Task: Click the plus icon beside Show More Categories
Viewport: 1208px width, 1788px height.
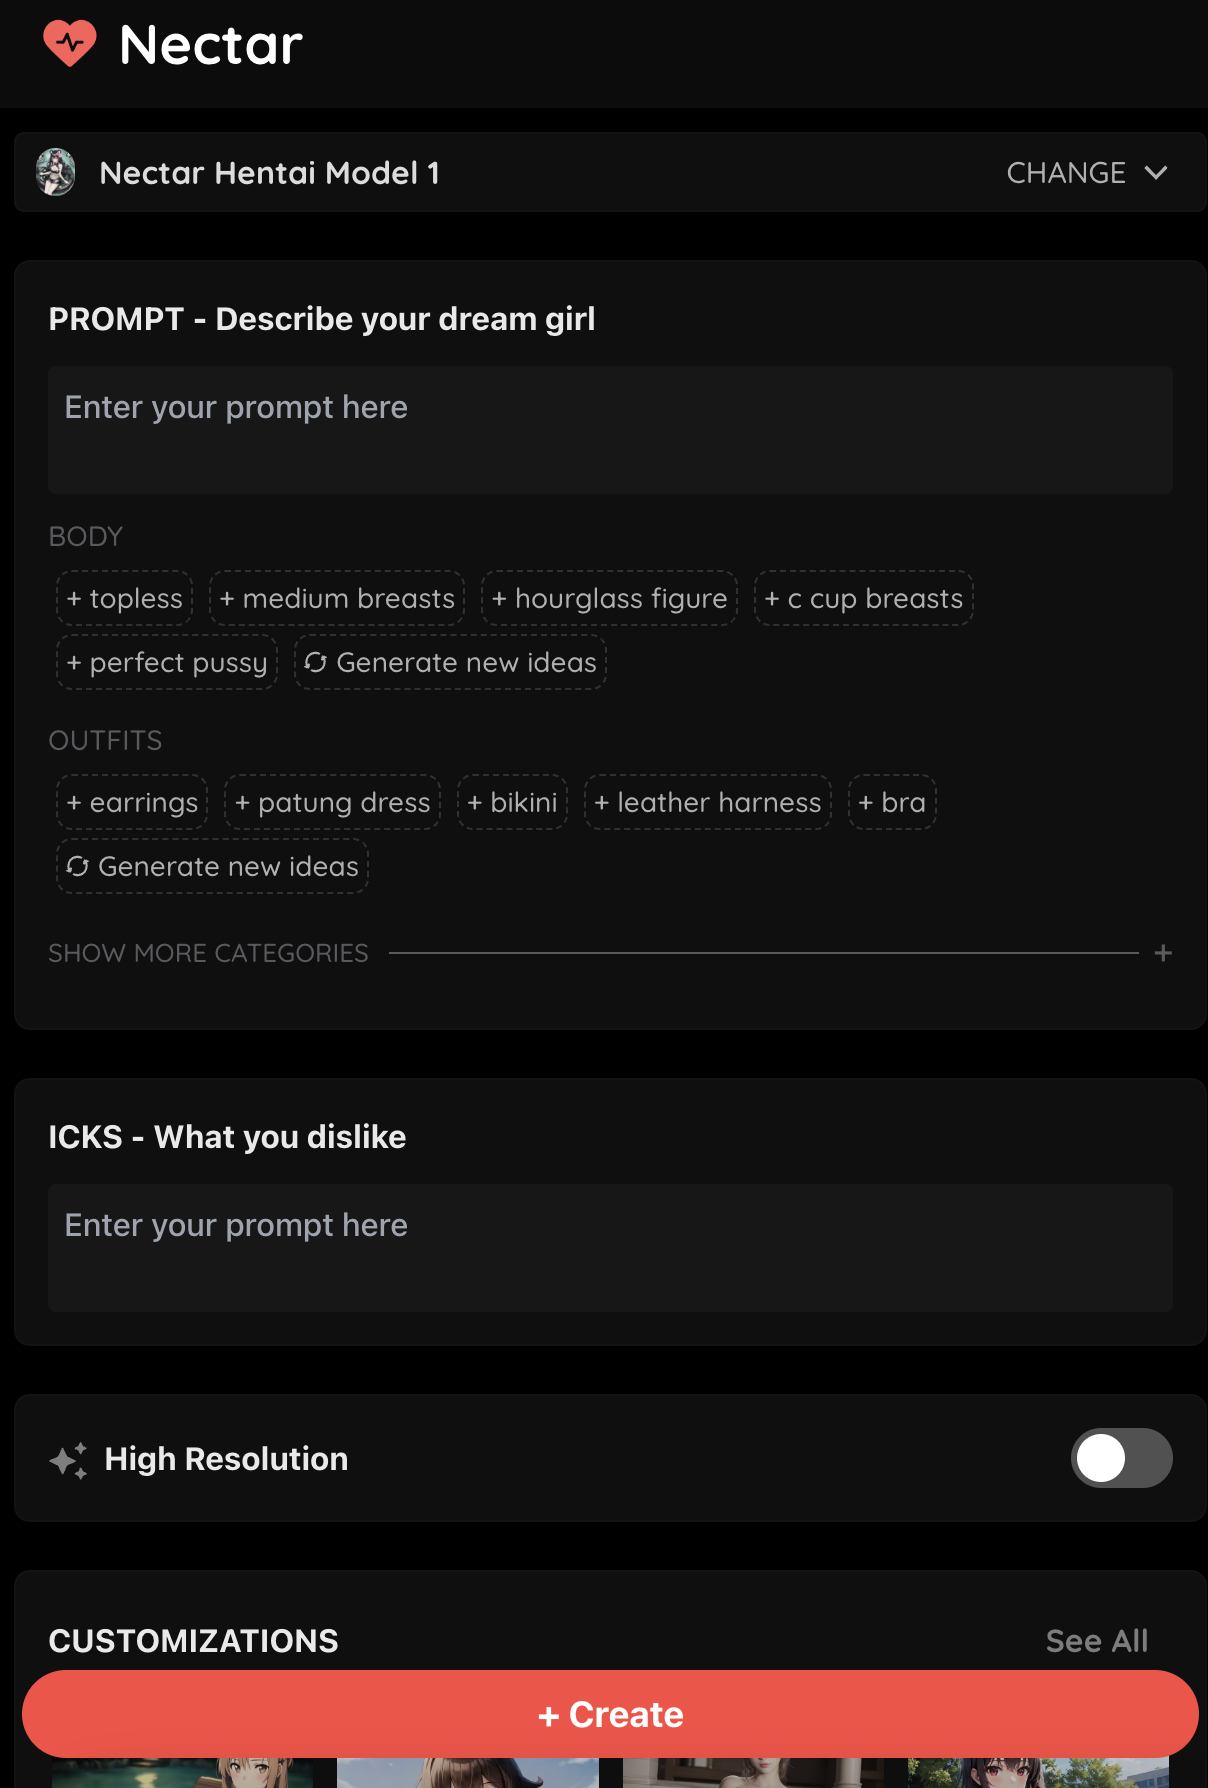Action: click(x=1163, y=953)
